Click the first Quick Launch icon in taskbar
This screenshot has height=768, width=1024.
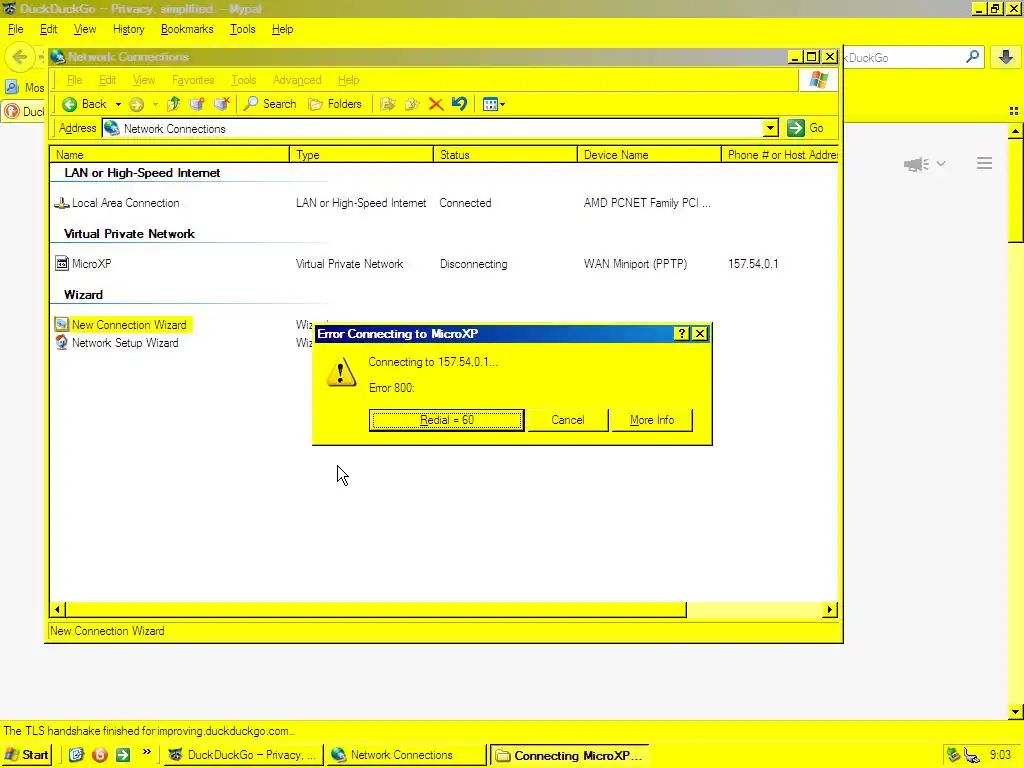[76, 755]
